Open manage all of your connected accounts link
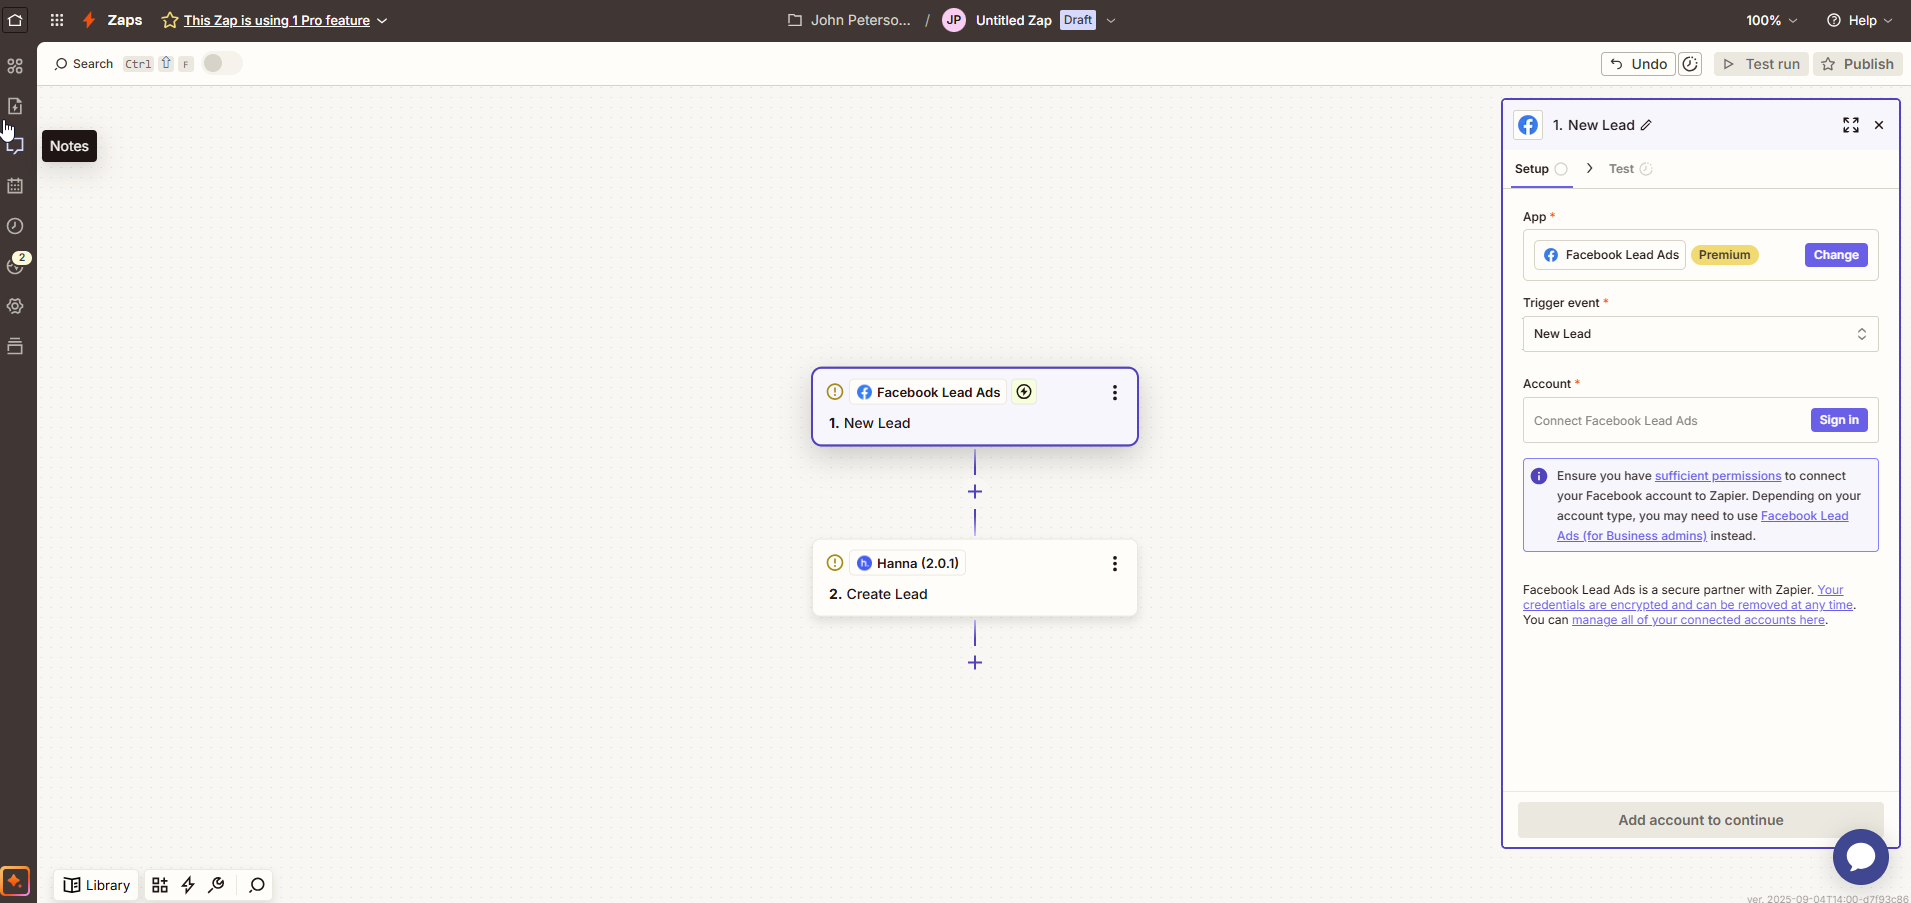The height and width of the screenshot is (903, 1911). [x=1698, y=620]
